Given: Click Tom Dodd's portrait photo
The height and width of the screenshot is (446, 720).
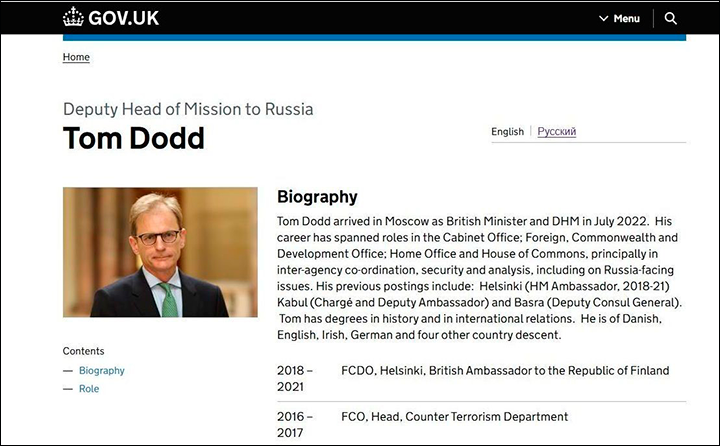Looking at the screenshot, I should point(160,252).
